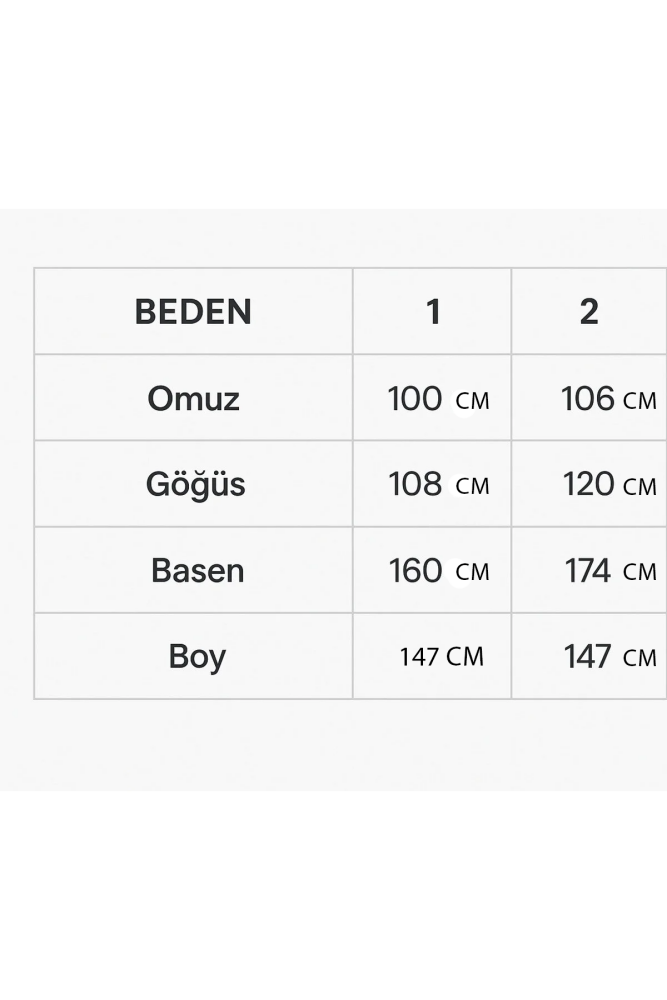Click the Boy row label
This screenshot has width=667, height=1000.
[x=197, y=657]
